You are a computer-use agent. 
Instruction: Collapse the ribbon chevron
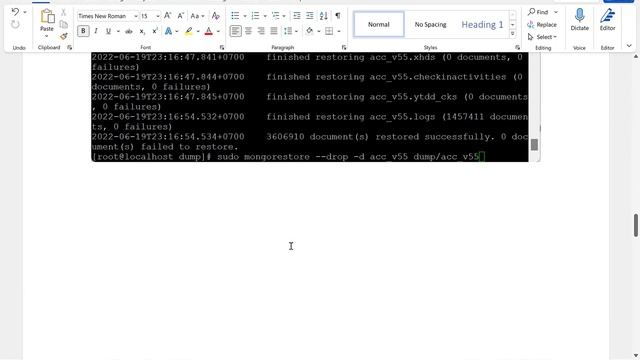[x=629, y=46]
